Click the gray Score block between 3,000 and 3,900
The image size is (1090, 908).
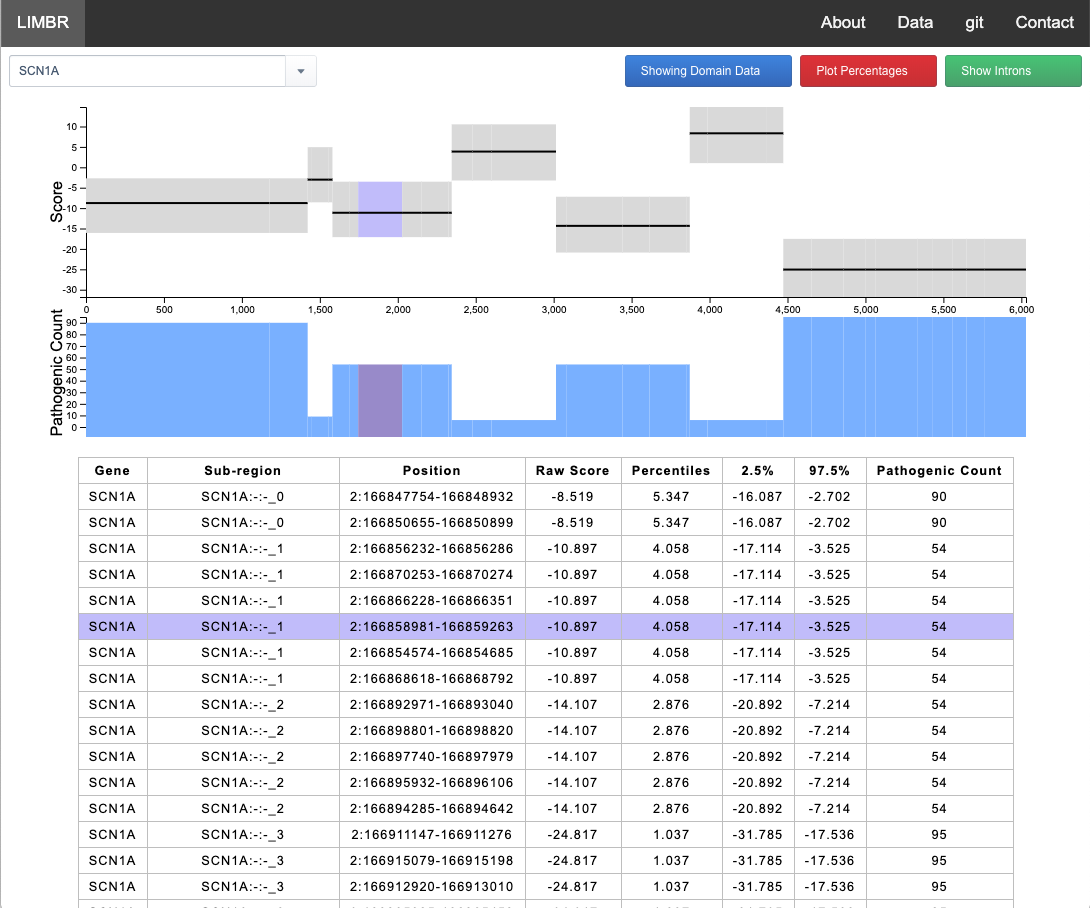point(623,225)
